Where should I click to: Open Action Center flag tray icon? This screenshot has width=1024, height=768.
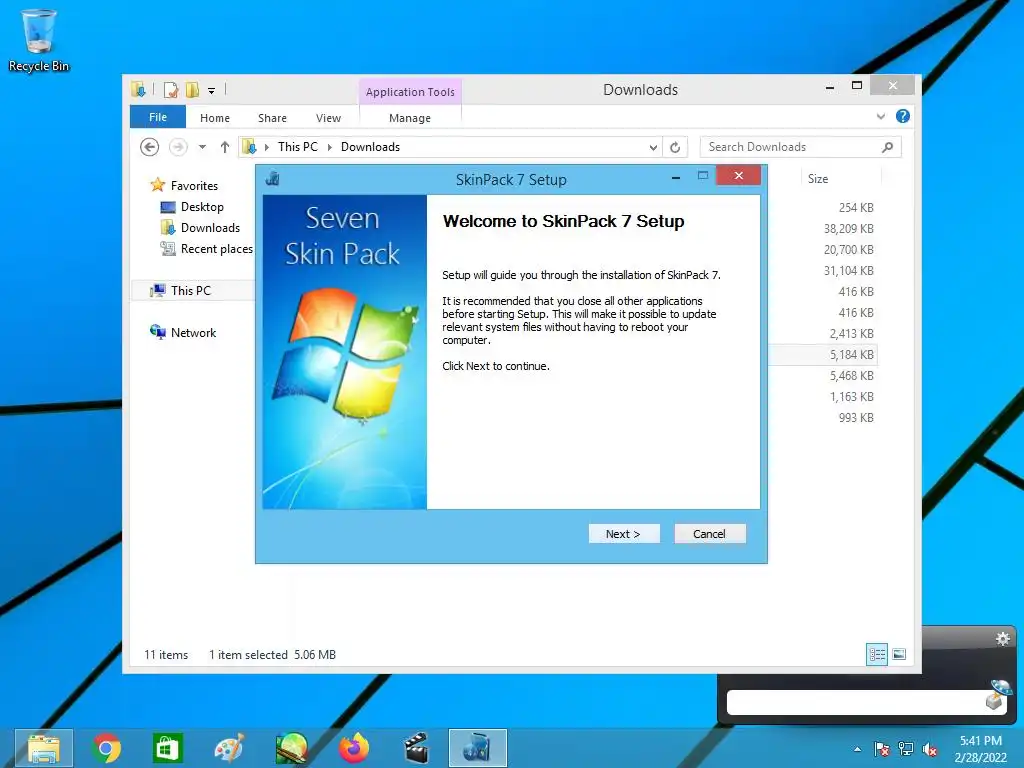point(881,749)
